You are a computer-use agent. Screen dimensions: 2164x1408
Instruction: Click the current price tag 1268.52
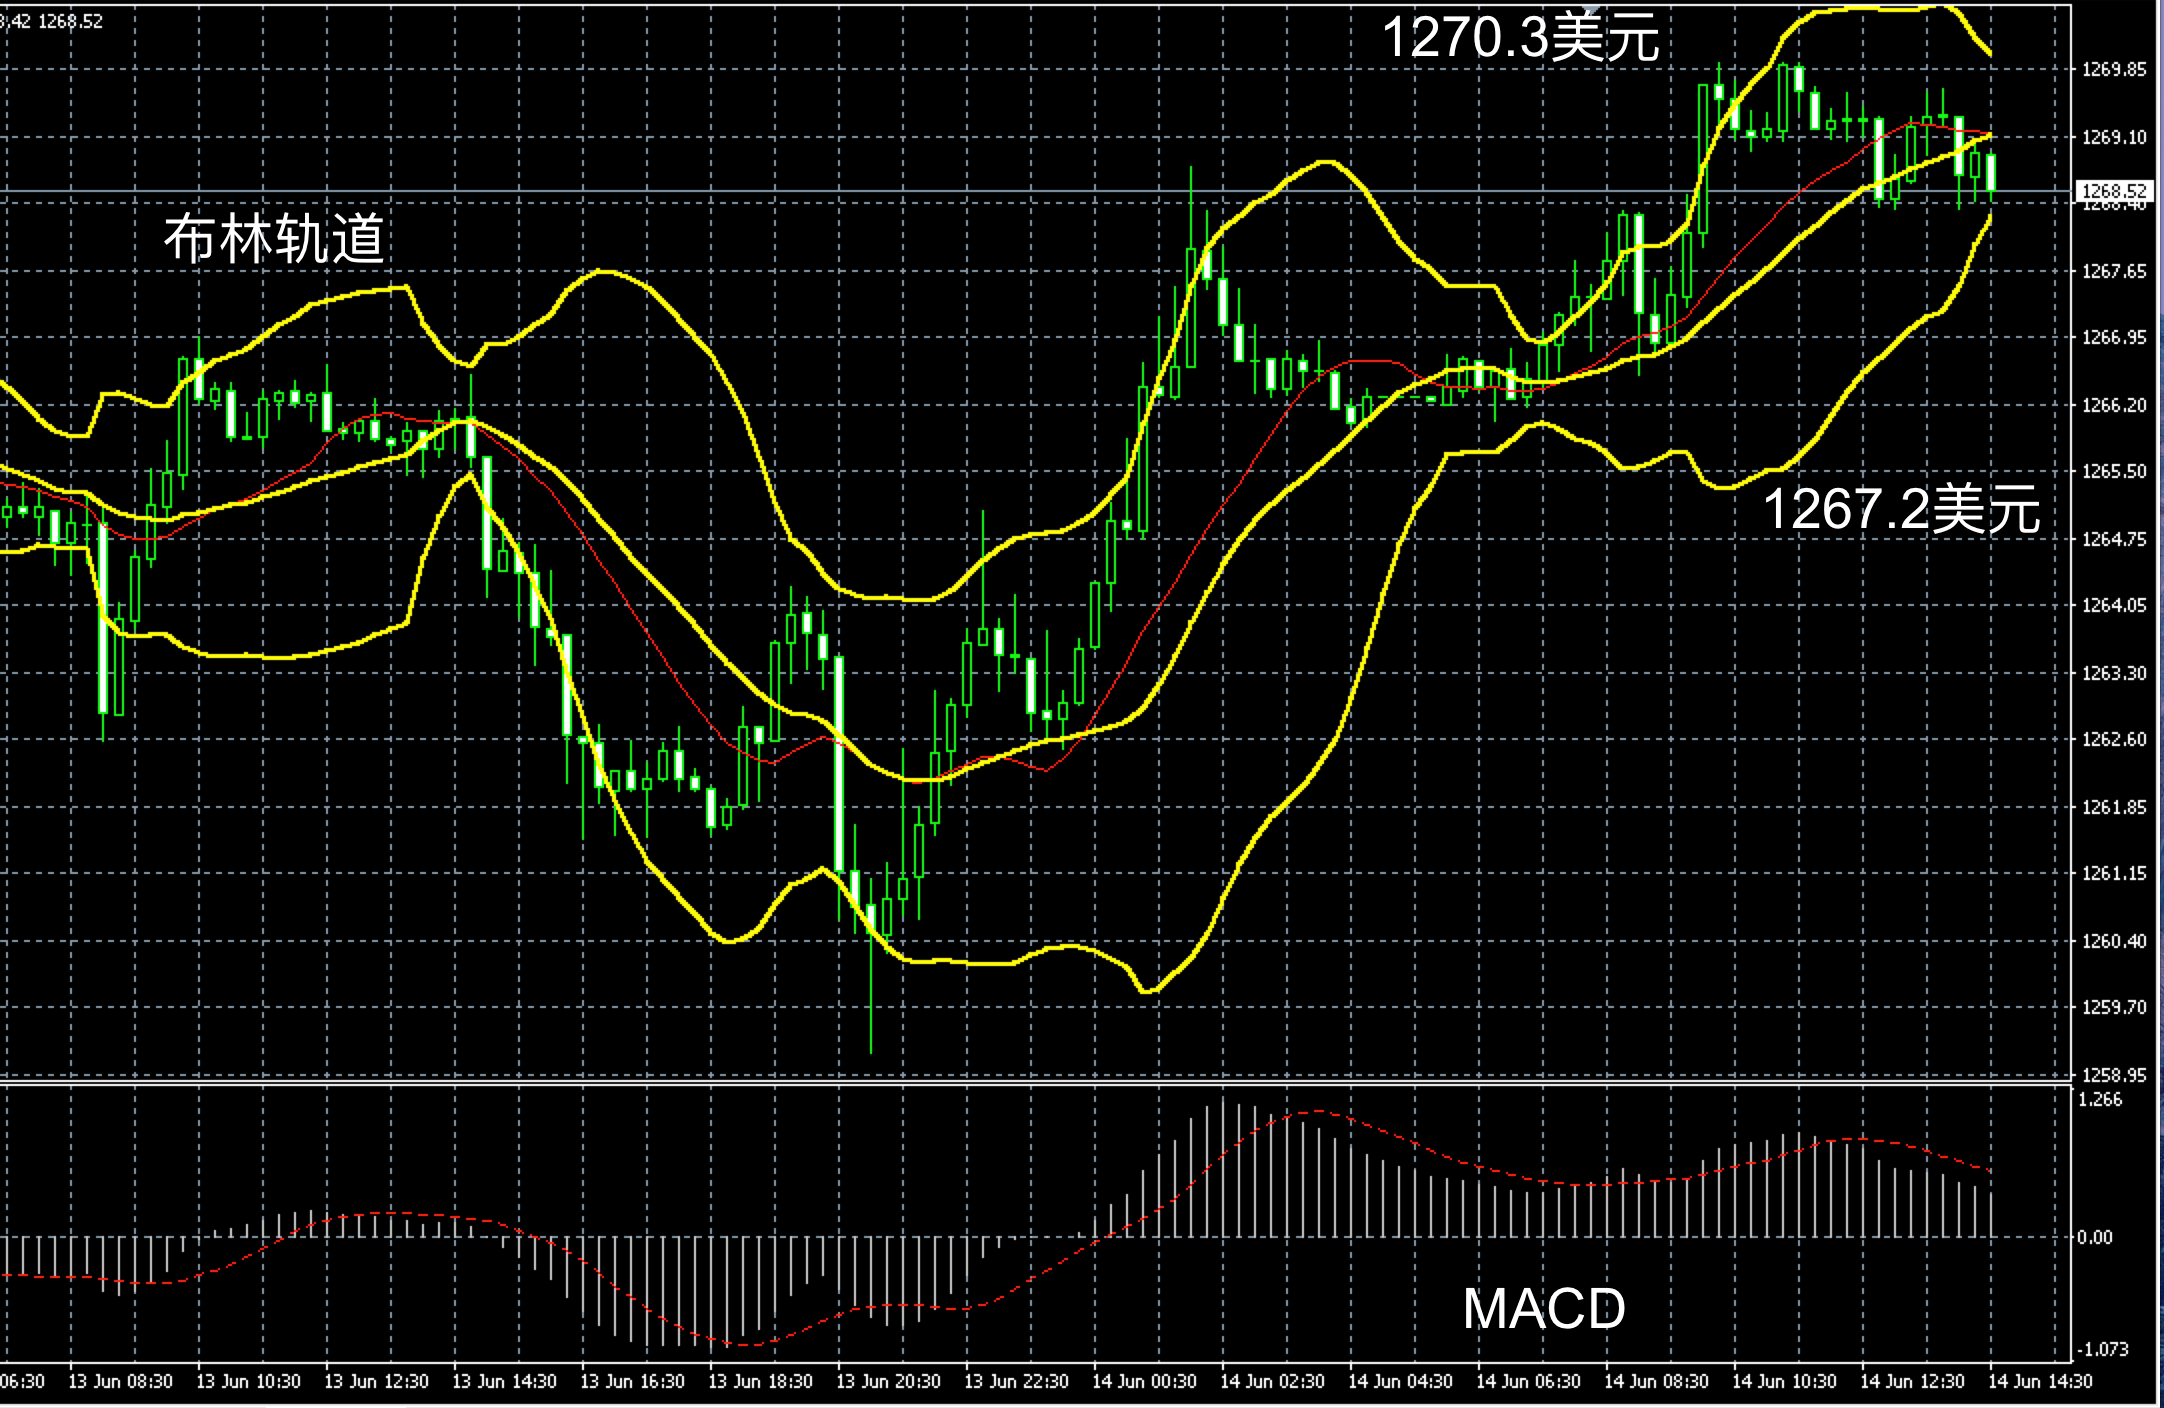coord(2113,191)
